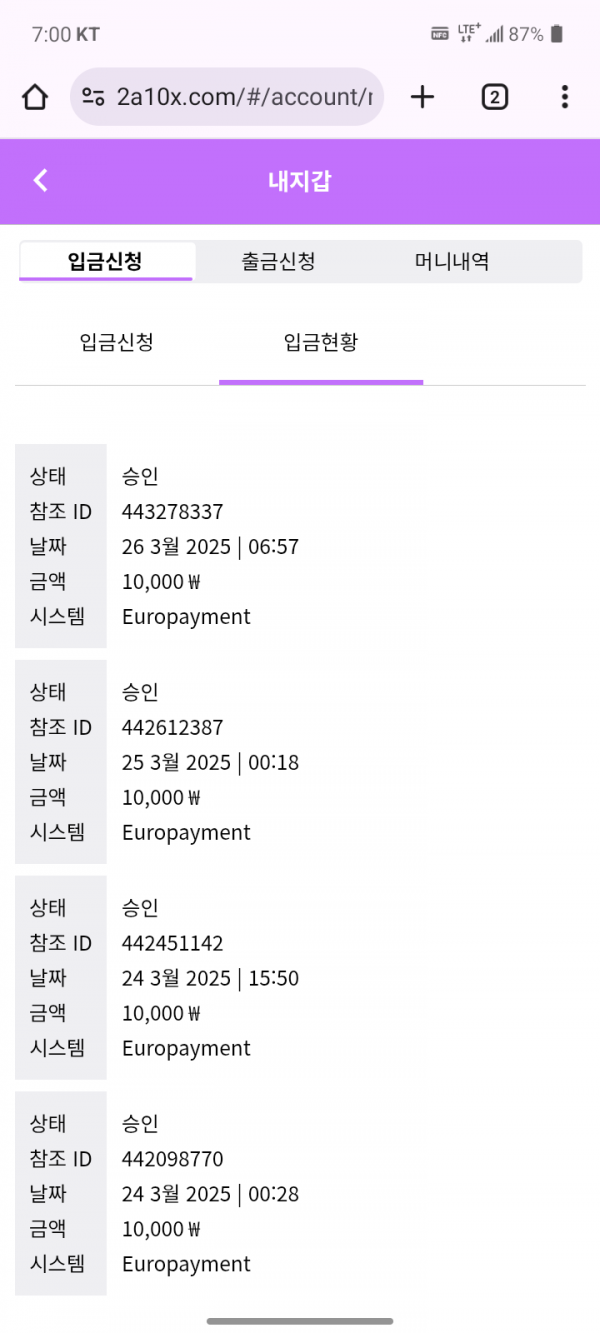Open the browser three-dot menu
The width and height of the screenshot is (600, 1333).
(565, 97)
